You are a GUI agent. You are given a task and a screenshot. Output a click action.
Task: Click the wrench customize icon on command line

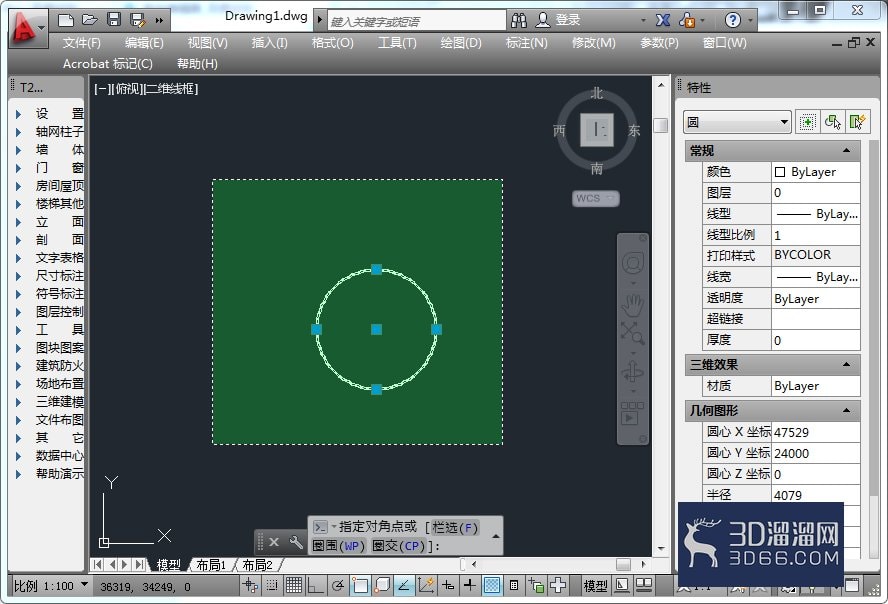pyautogui.click(x=296, y=542)
